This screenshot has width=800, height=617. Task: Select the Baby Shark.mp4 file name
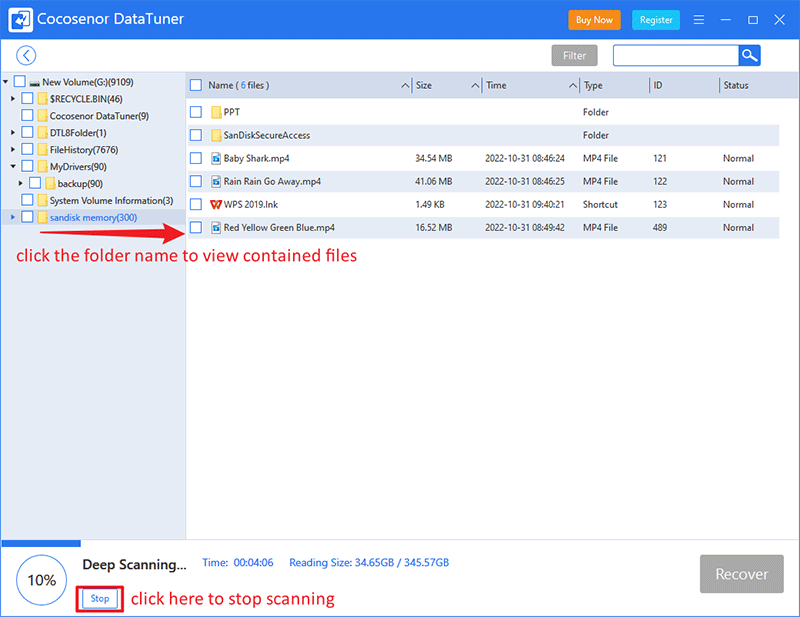257,158
